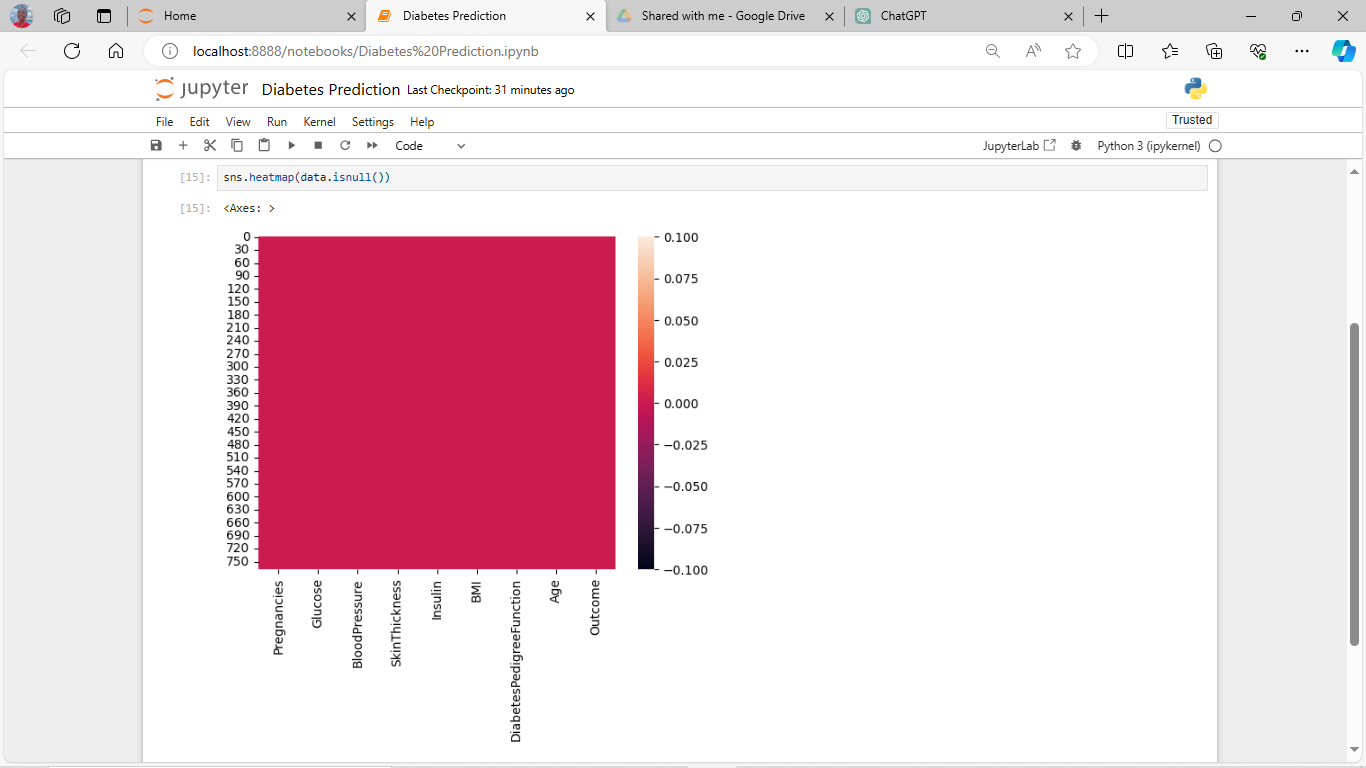Click the kernel status circle indicator

[1215, 146]
